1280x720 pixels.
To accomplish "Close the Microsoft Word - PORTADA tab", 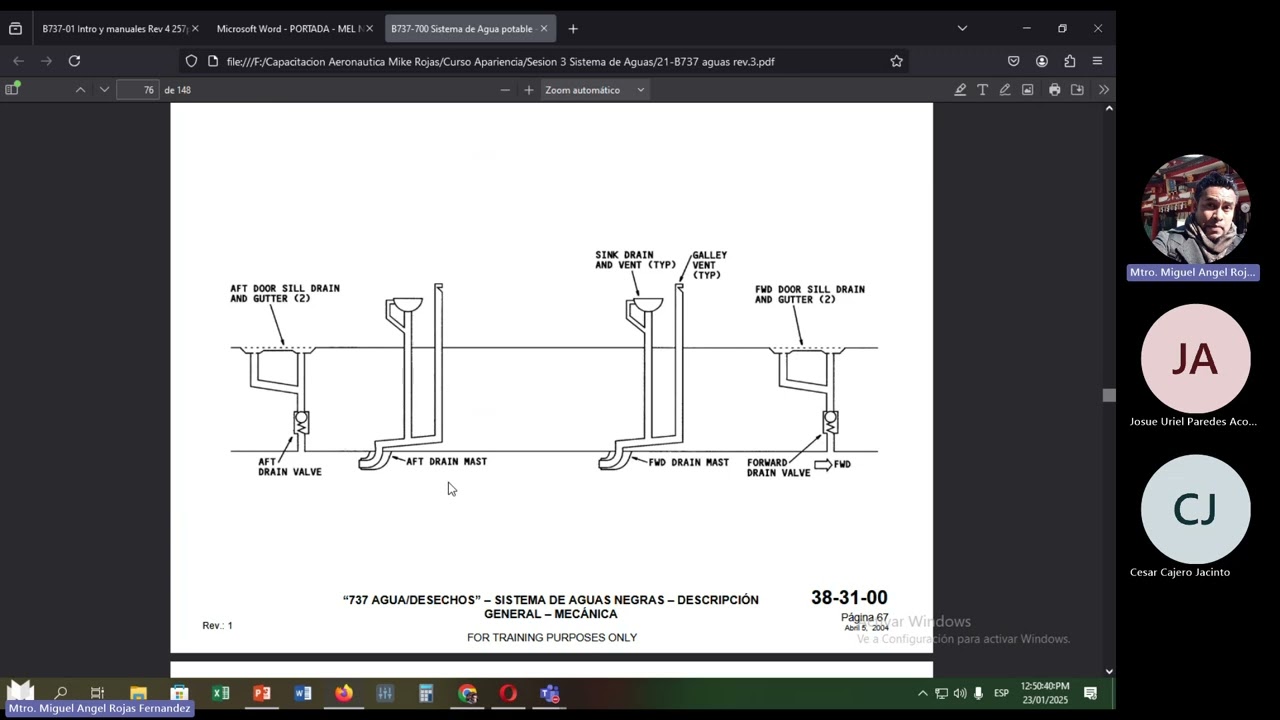I will 370,29.
